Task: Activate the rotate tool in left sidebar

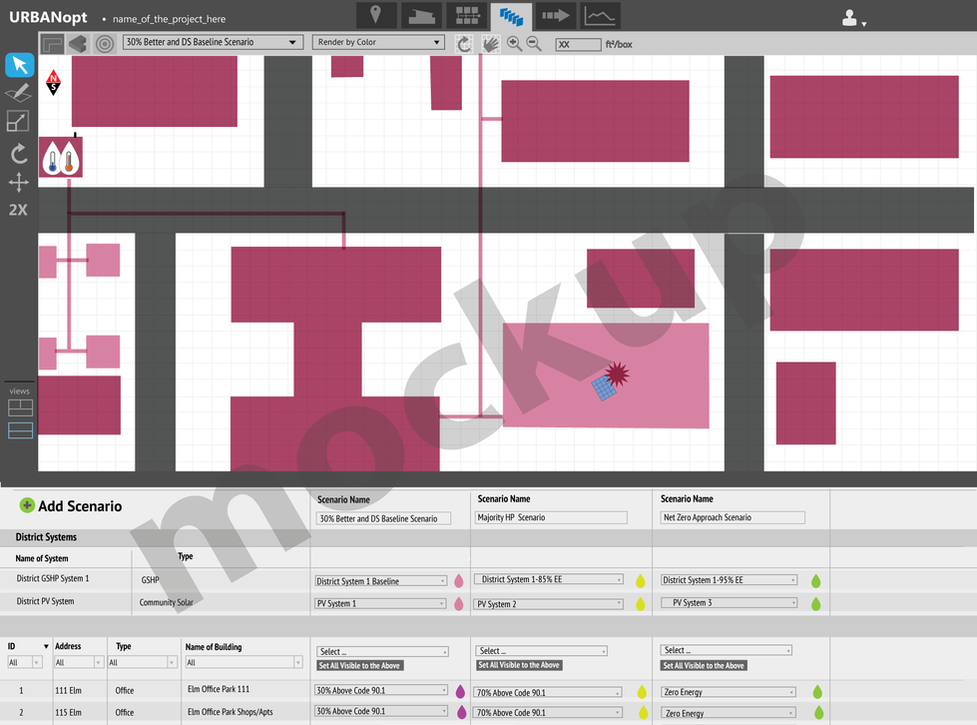Action: (19, 153)
